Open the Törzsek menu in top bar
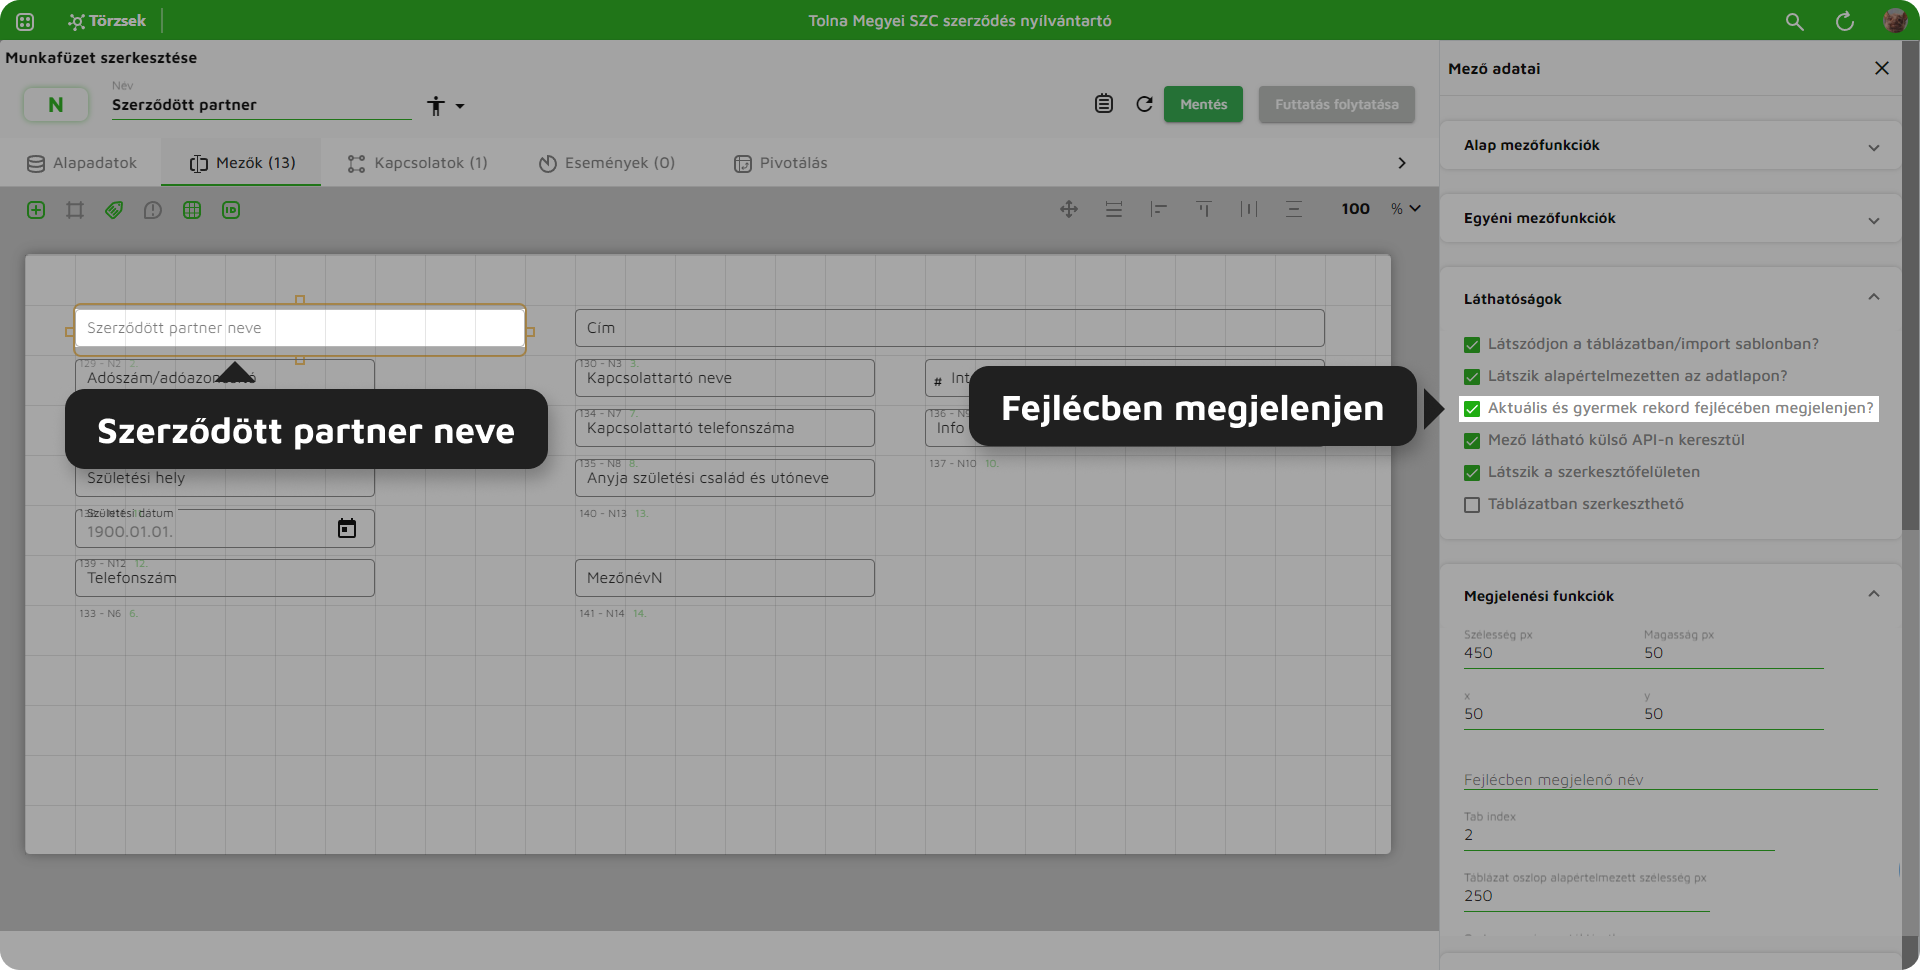This screenshot has width=1920, height=970. tap(107, 21)
